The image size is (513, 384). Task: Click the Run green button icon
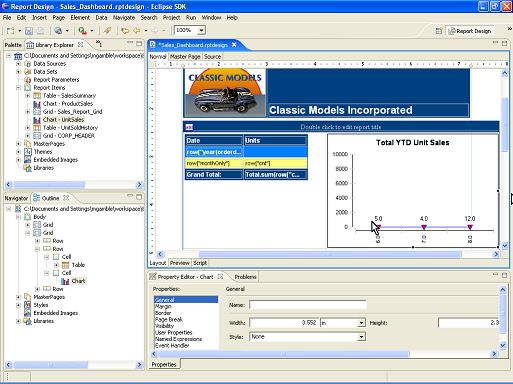82,31
